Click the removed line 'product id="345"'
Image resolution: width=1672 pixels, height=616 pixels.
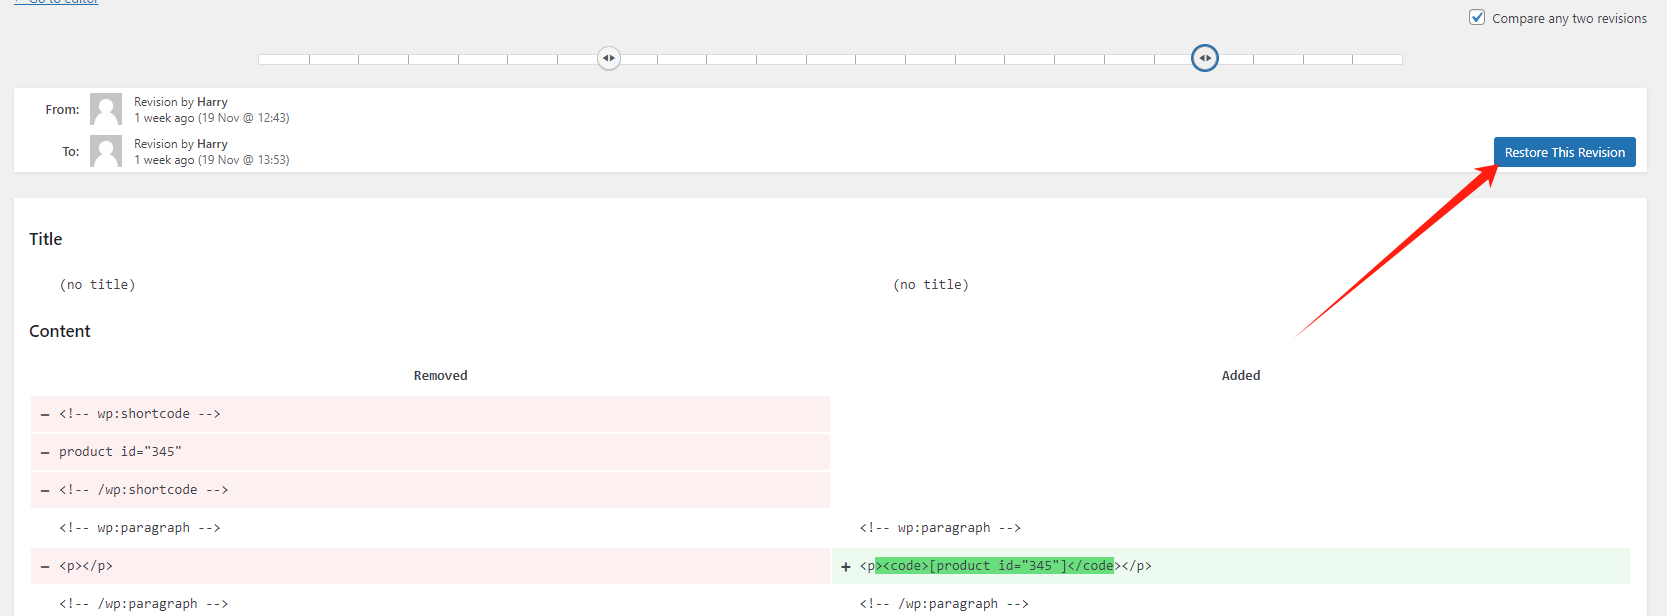click(x=430, y=452)
